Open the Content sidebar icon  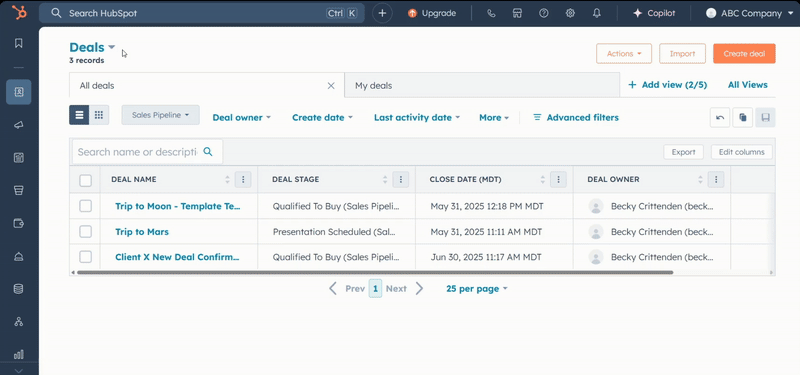[x=19, y=158]
